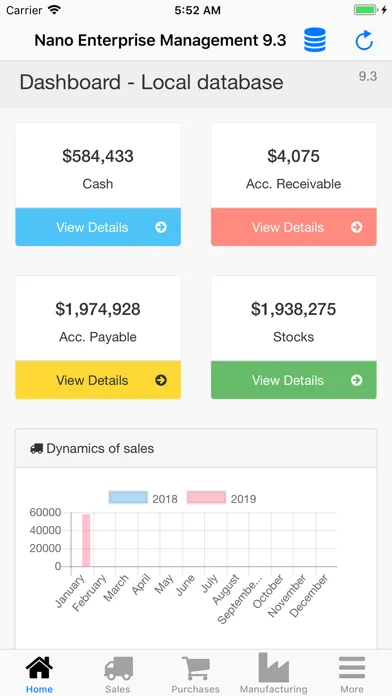Open the Sales truck icon
Screen dimensions: 392x696
[119, 668]
